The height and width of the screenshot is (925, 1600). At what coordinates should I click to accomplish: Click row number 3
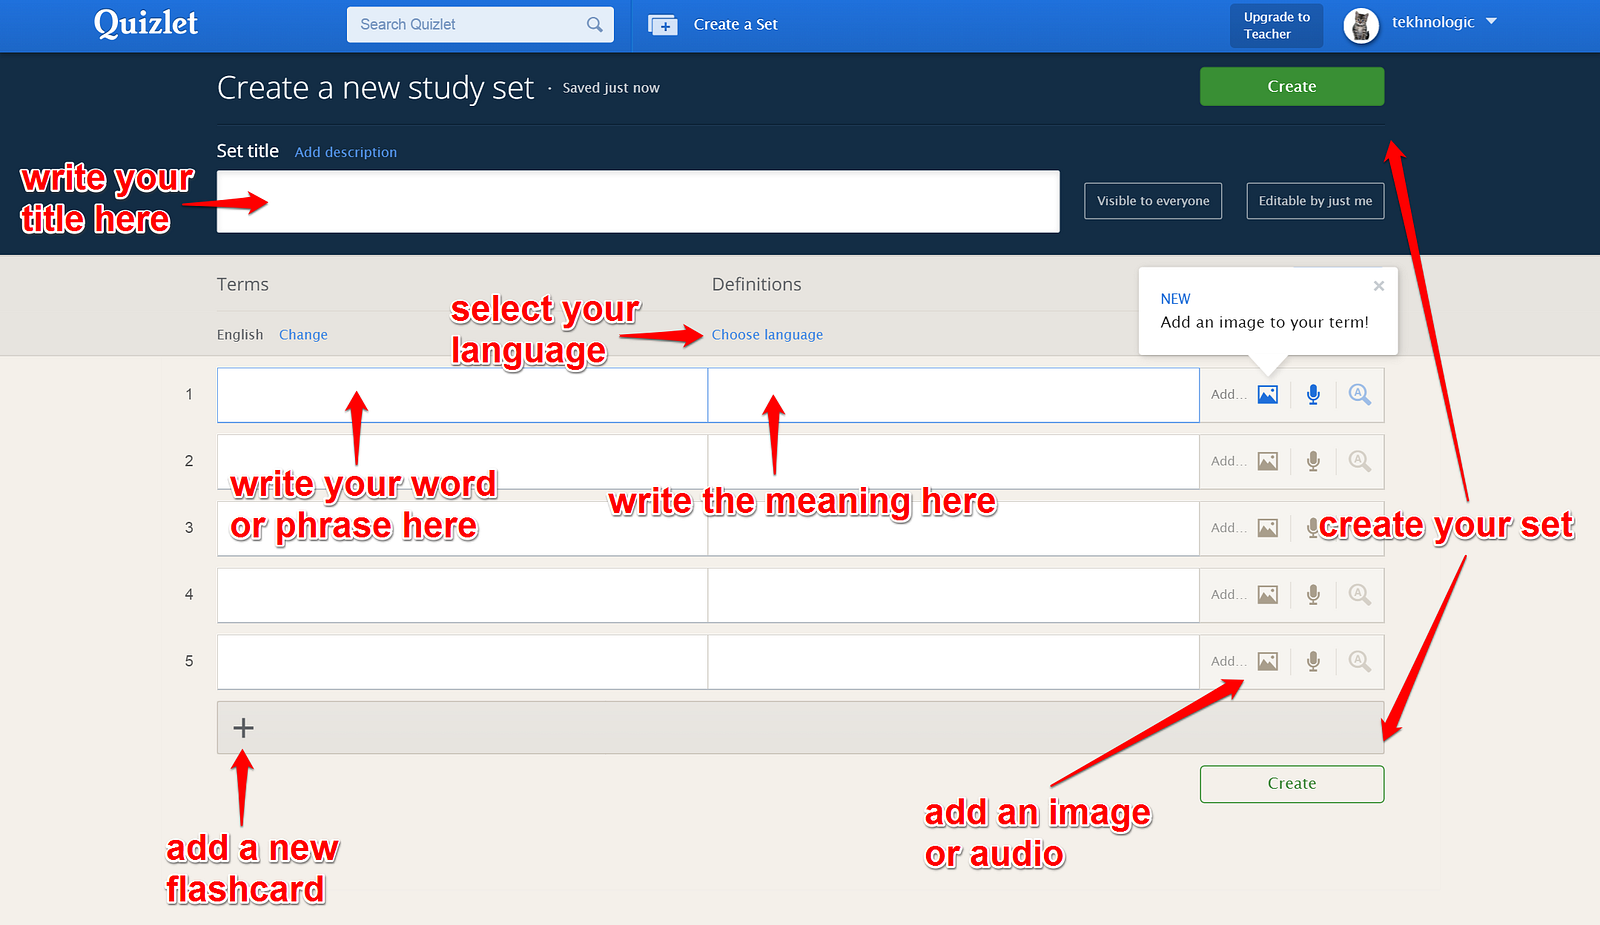189,528
